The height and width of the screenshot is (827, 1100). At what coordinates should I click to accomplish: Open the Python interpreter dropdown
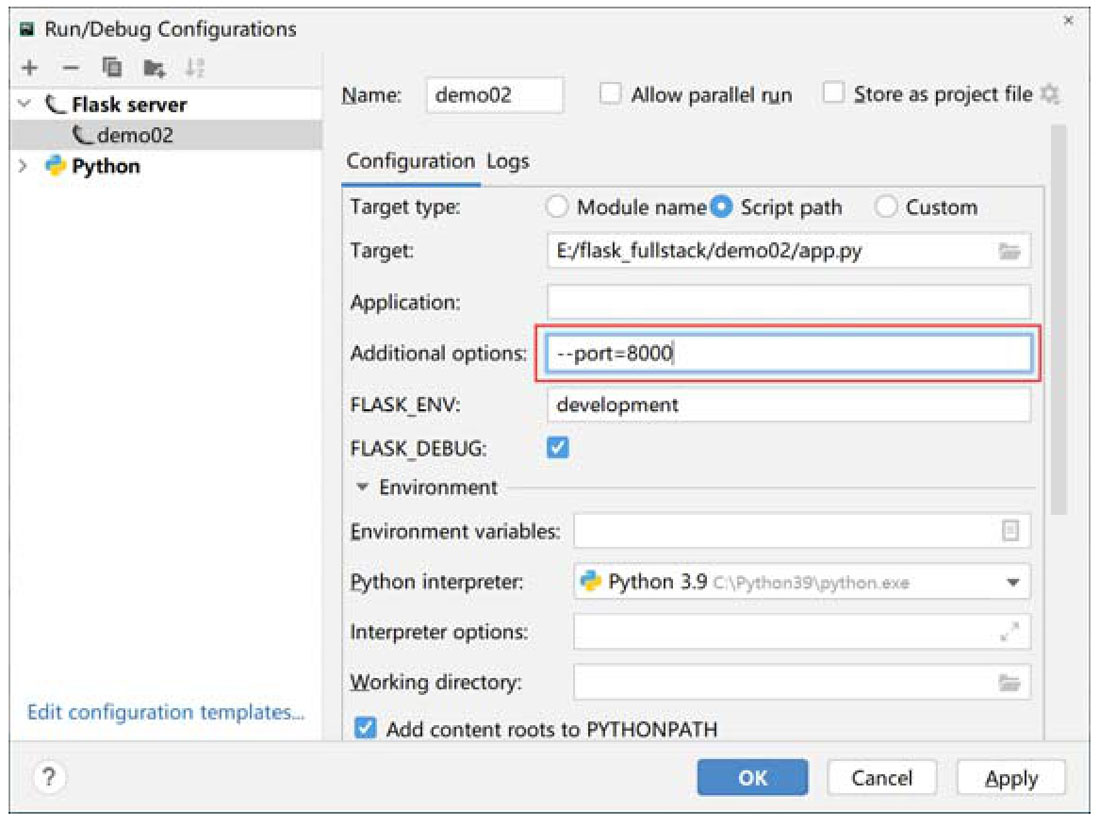pos(1012,582)
